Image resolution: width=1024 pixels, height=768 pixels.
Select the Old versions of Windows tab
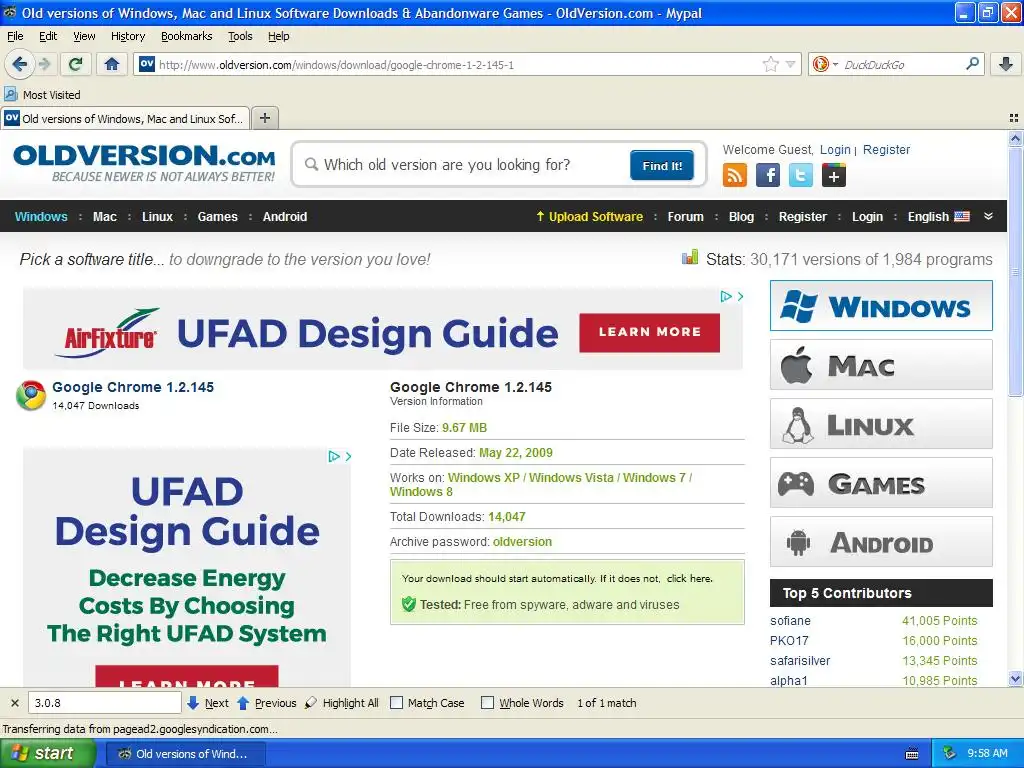[125, 118]
